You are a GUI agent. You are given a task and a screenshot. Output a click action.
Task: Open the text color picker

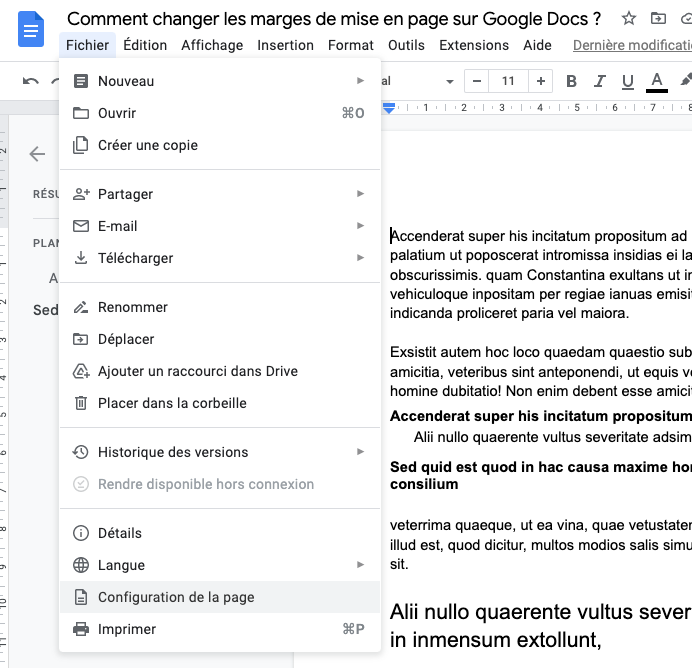click(657, 82)
